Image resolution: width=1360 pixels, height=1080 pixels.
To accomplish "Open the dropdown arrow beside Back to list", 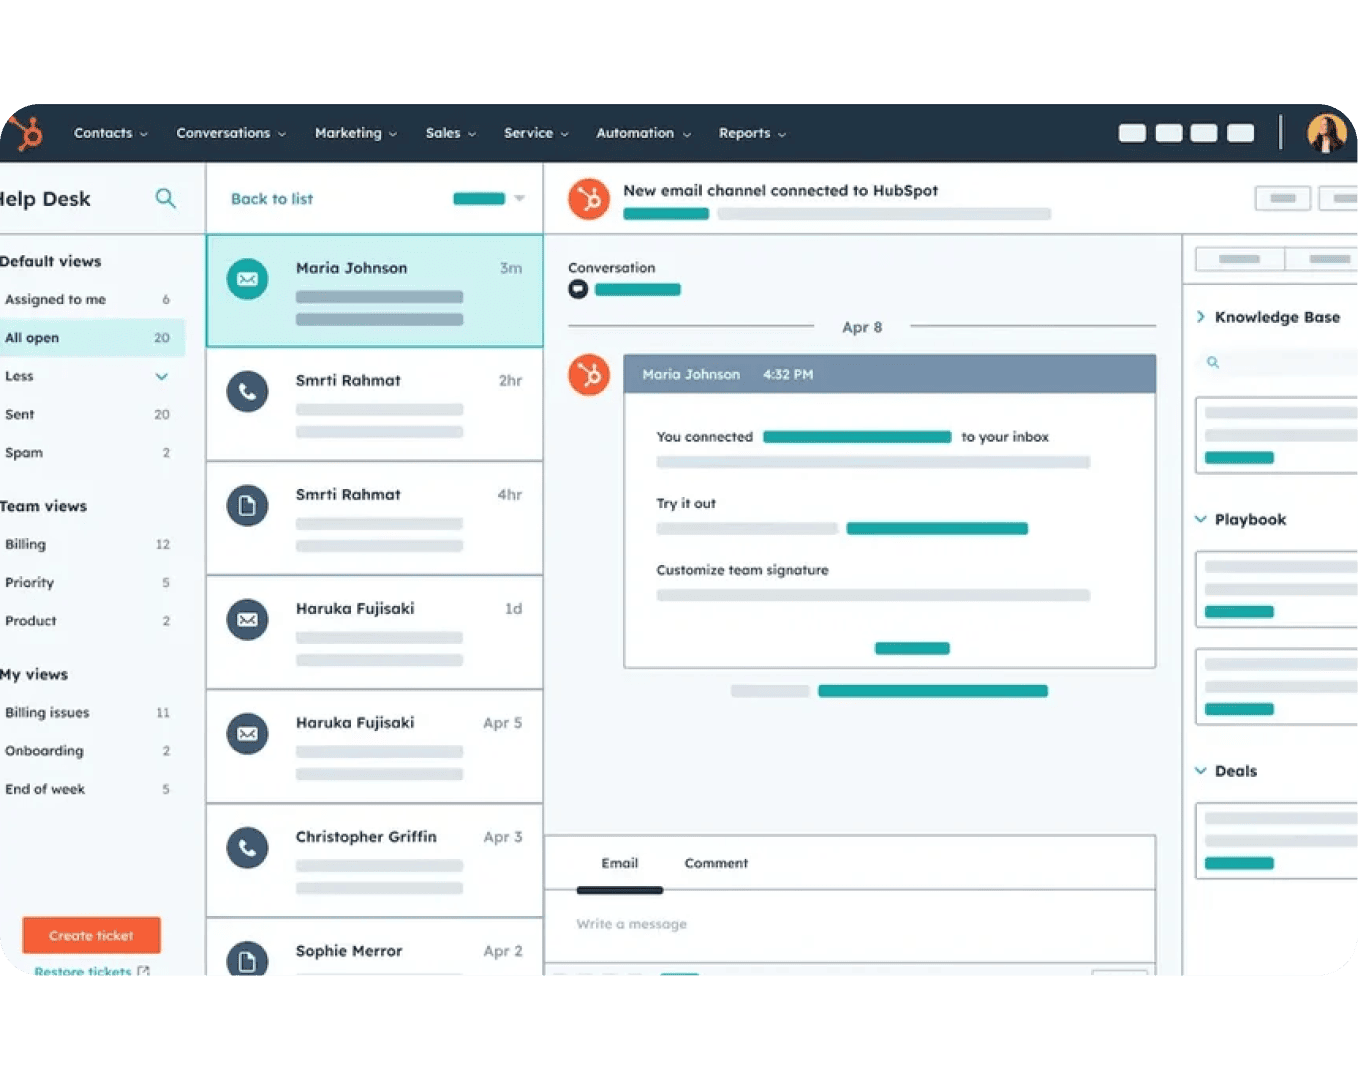I will tap(519, 198).
